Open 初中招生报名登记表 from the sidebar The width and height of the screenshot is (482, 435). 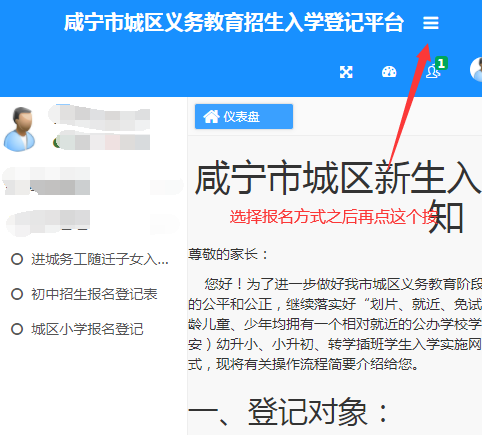point(94,294)
